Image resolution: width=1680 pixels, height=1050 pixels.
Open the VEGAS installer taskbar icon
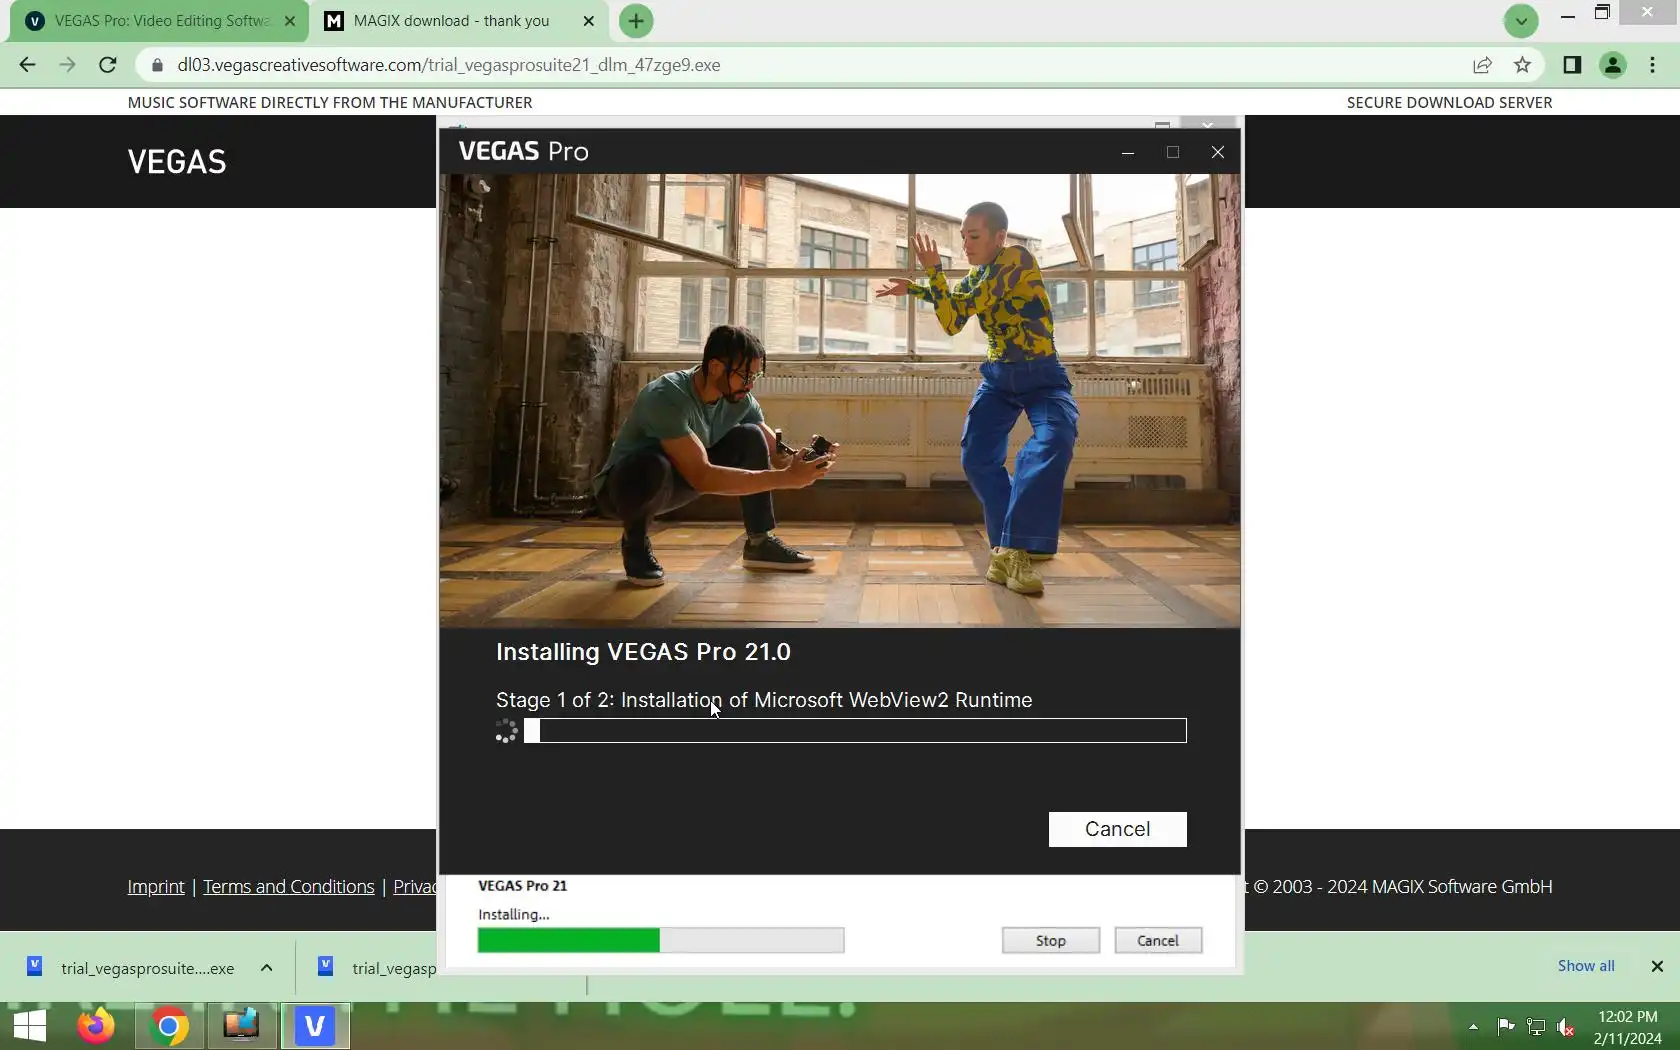315,1026
